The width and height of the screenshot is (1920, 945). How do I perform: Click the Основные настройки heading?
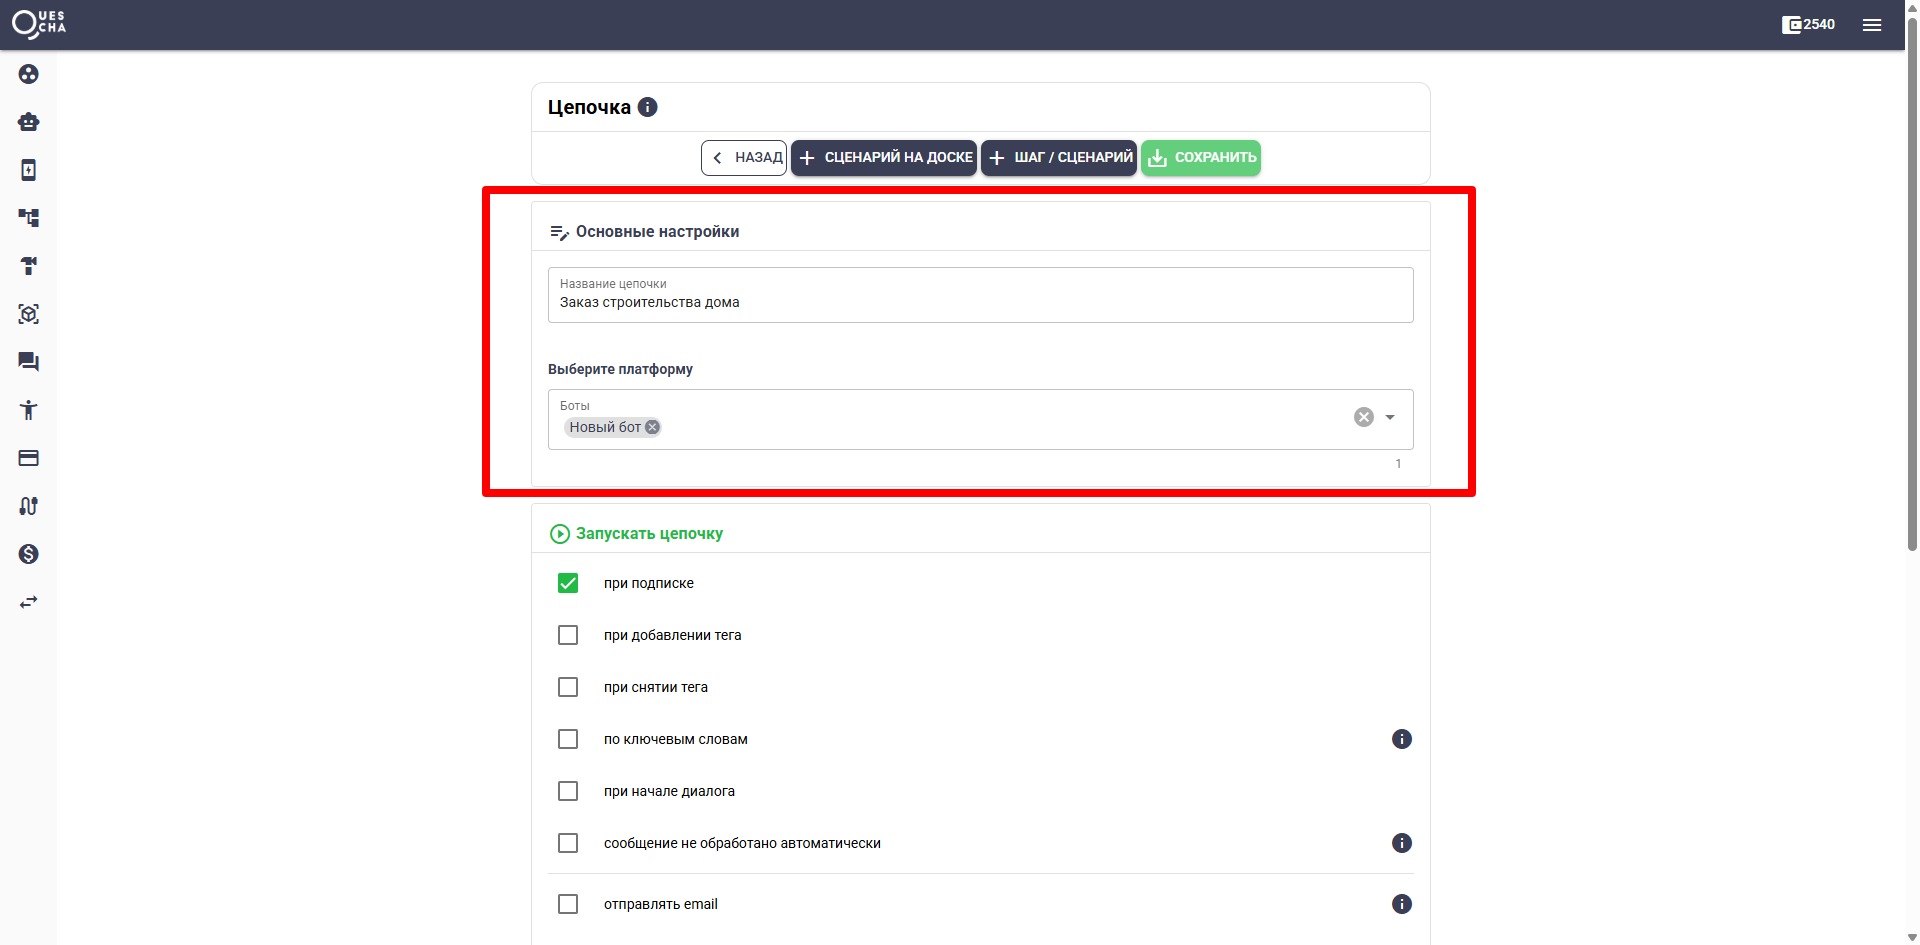tap(657, 232)
